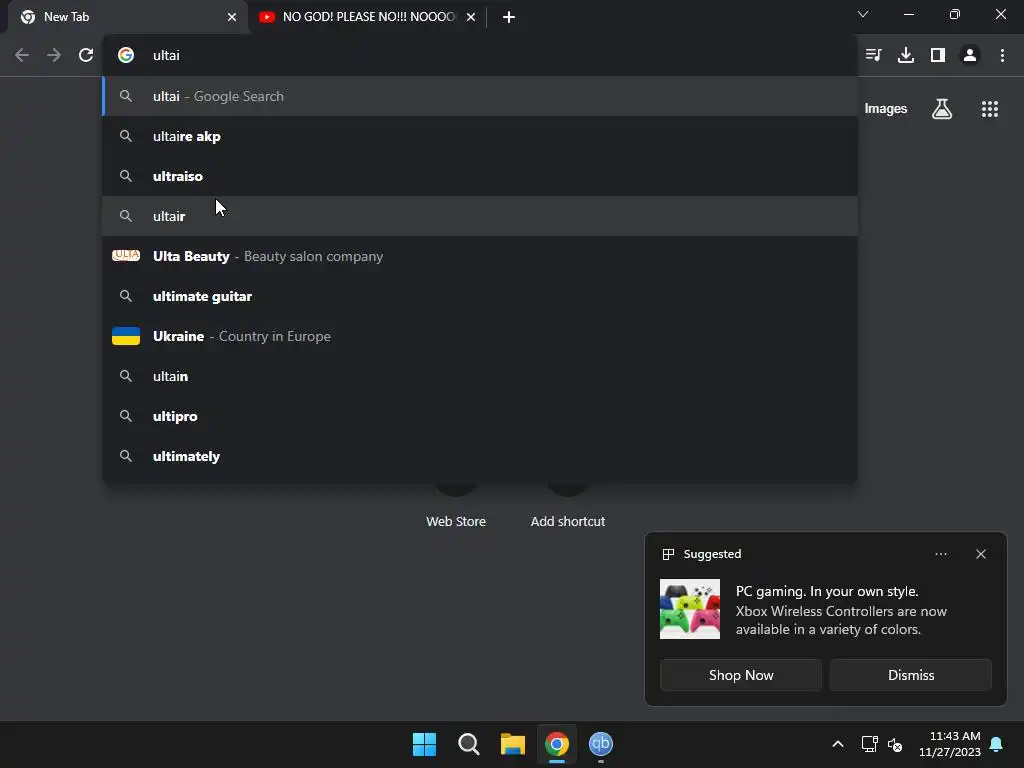This screenshot has width=1024, height=768.
Task: Click the Chrome taskbar icon
Action: (x=556, y=744)
